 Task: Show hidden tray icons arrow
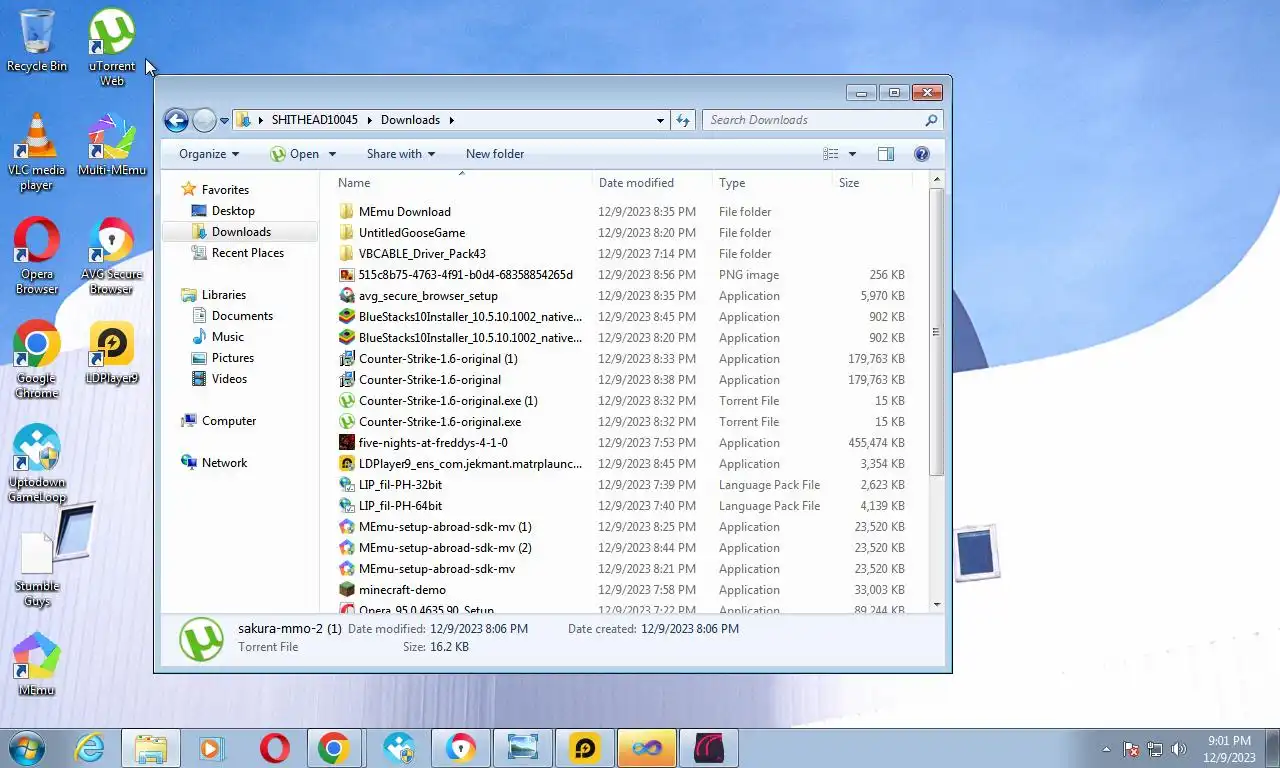click(x=1106, y=749)
